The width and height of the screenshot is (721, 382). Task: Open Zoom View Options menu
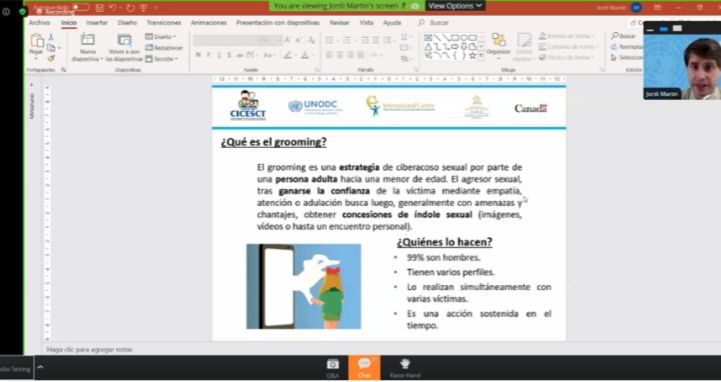point(455,6)
